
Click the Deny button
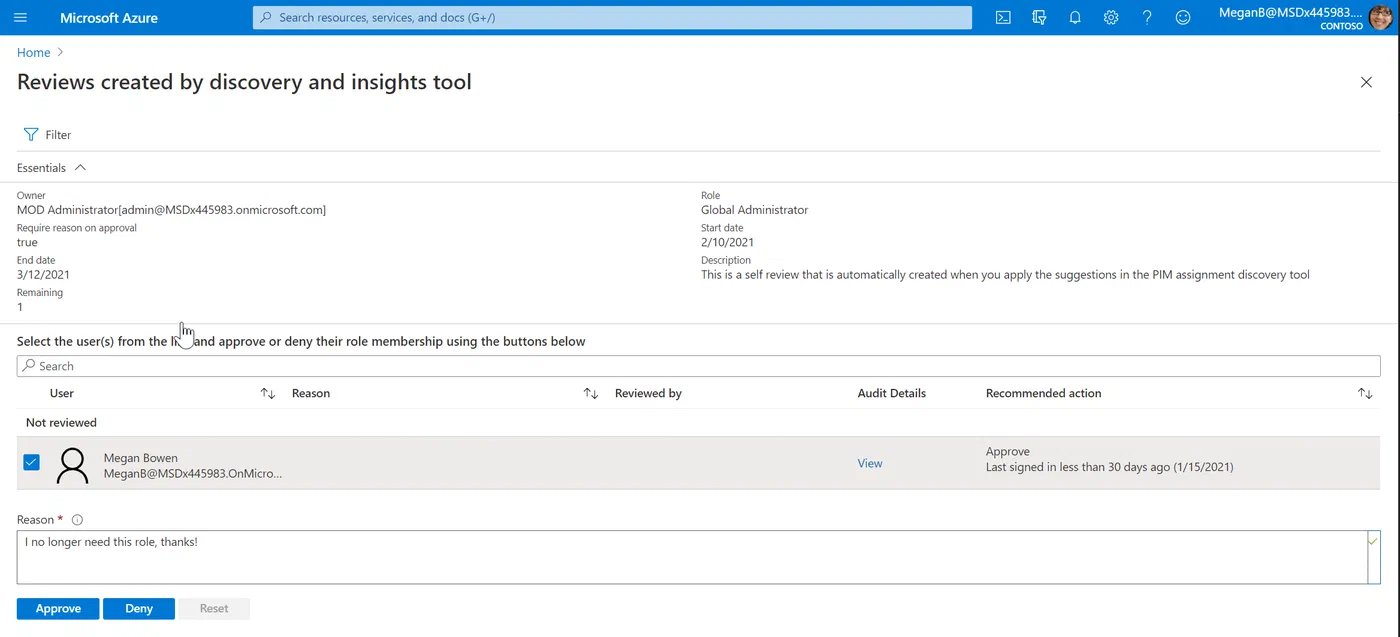coord(139,608)
